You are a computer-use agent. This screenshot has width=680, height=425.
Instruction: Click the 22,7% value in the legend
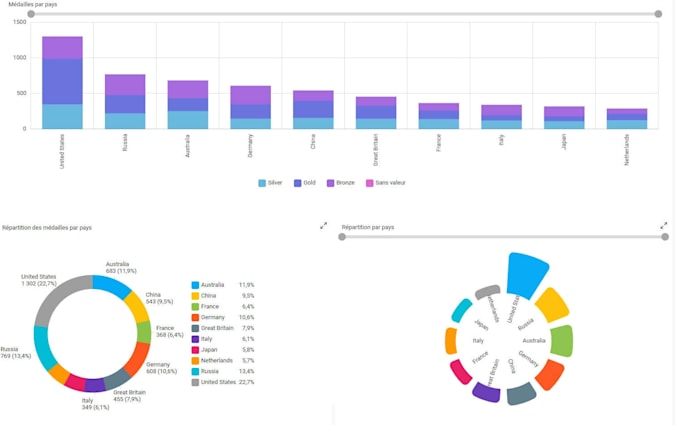246,382
